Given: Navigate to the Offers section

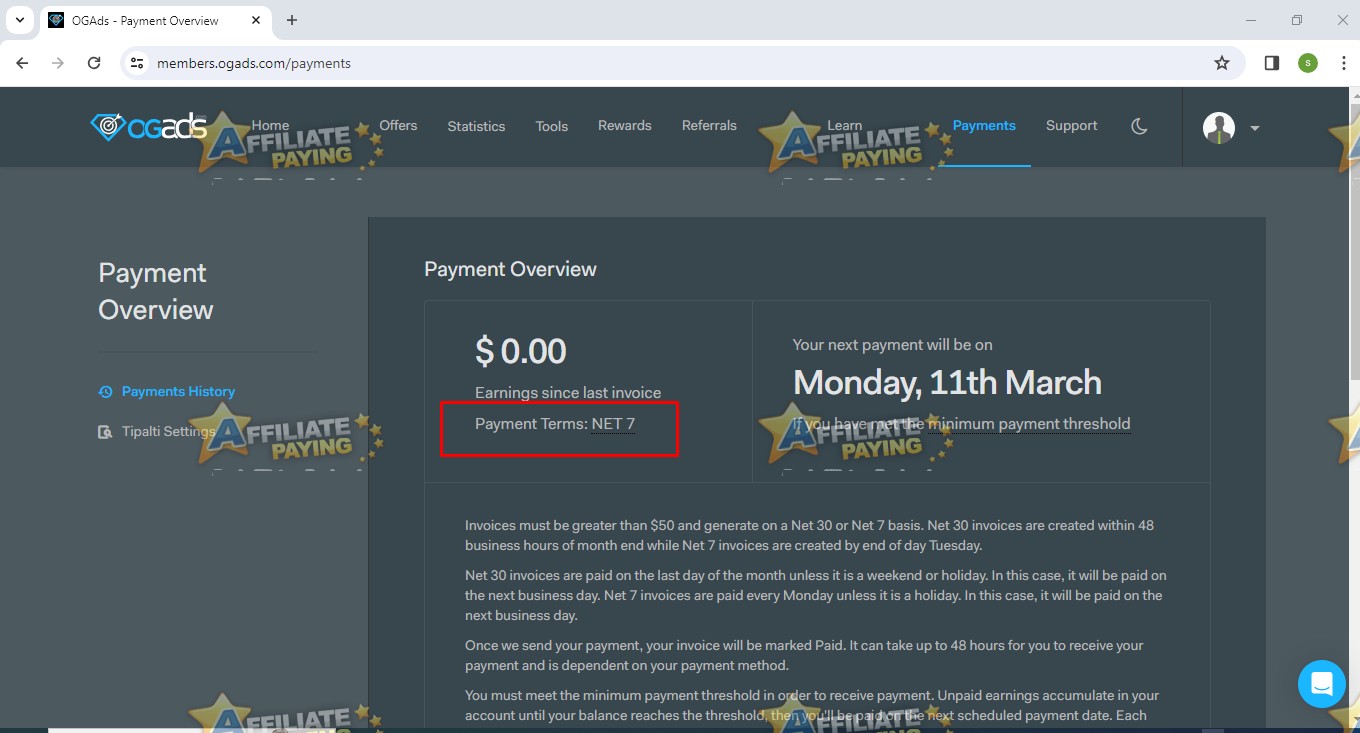Looking at the screenshot, I should (398, 125).
